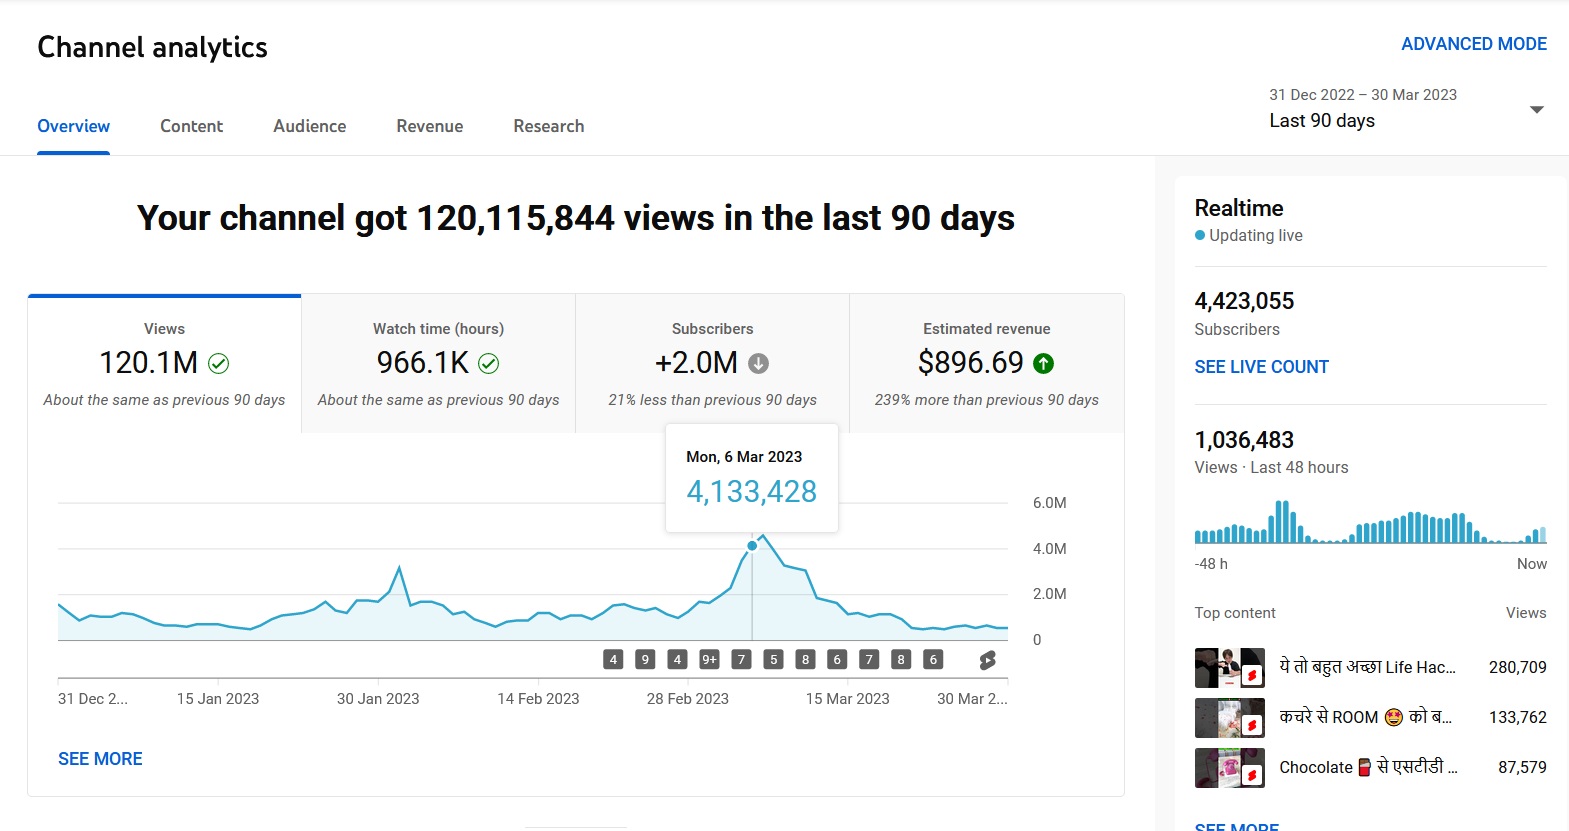Select the Views 120.1M metric card
The height and width of the screenshot is (831, 1569).
164,364
